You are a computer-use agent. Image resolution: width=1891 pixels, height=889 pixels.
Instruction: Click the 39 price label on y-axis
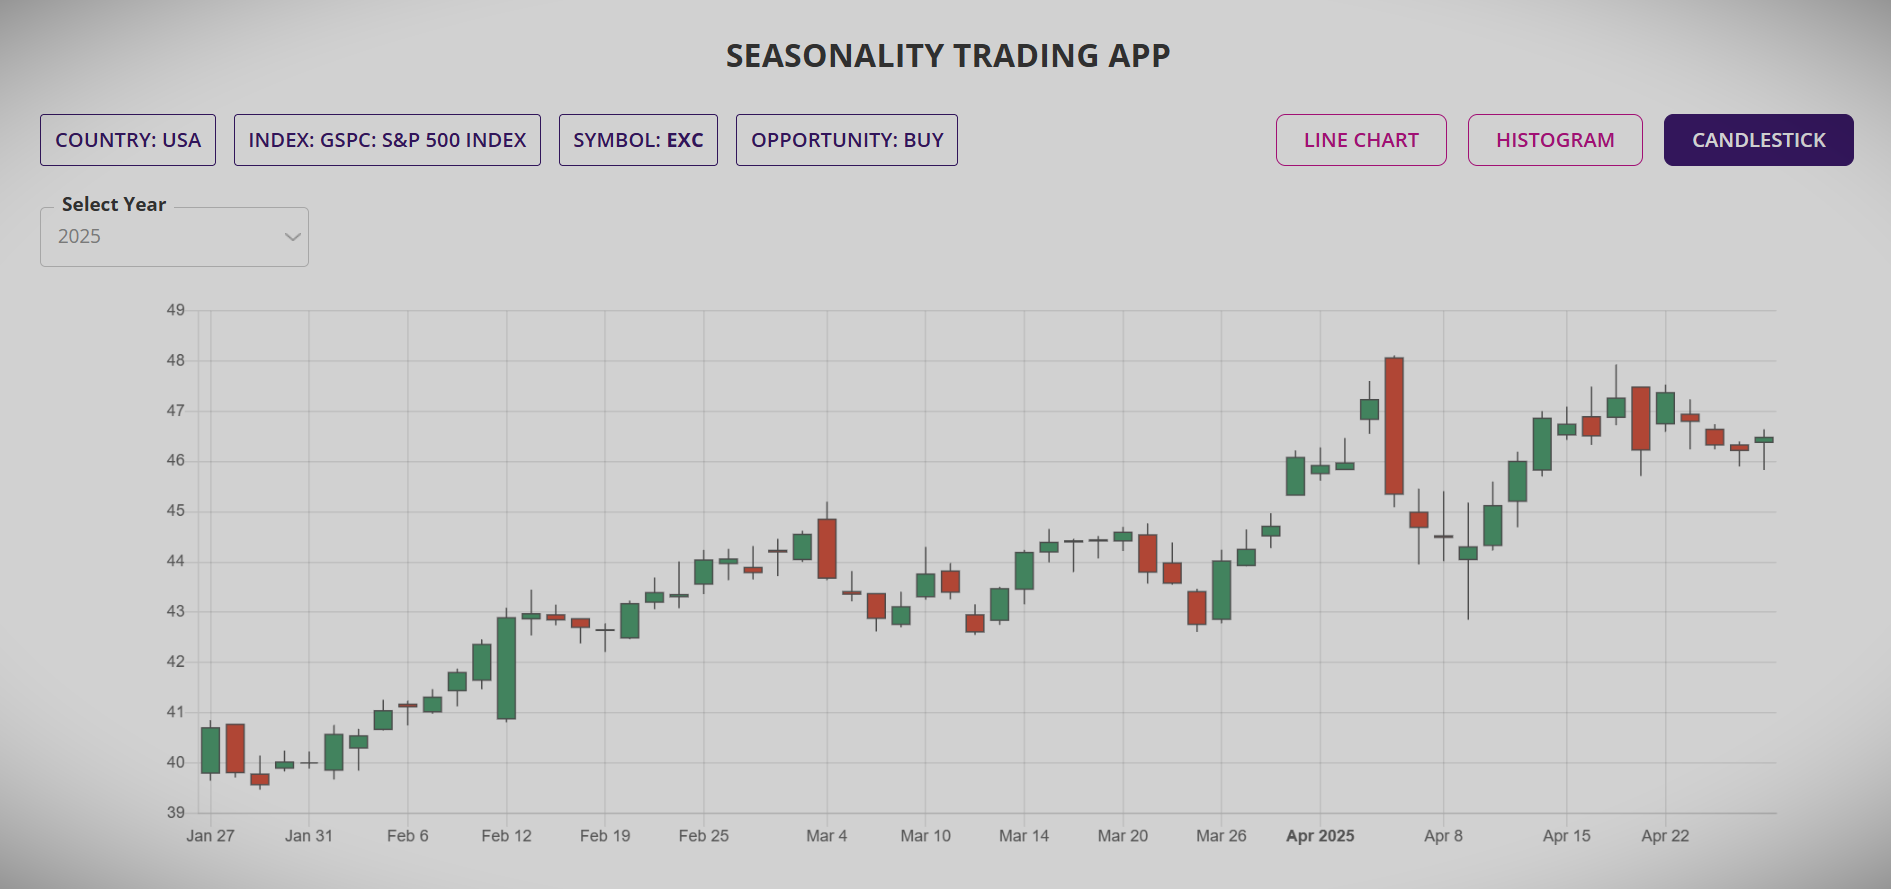(176, 812)
